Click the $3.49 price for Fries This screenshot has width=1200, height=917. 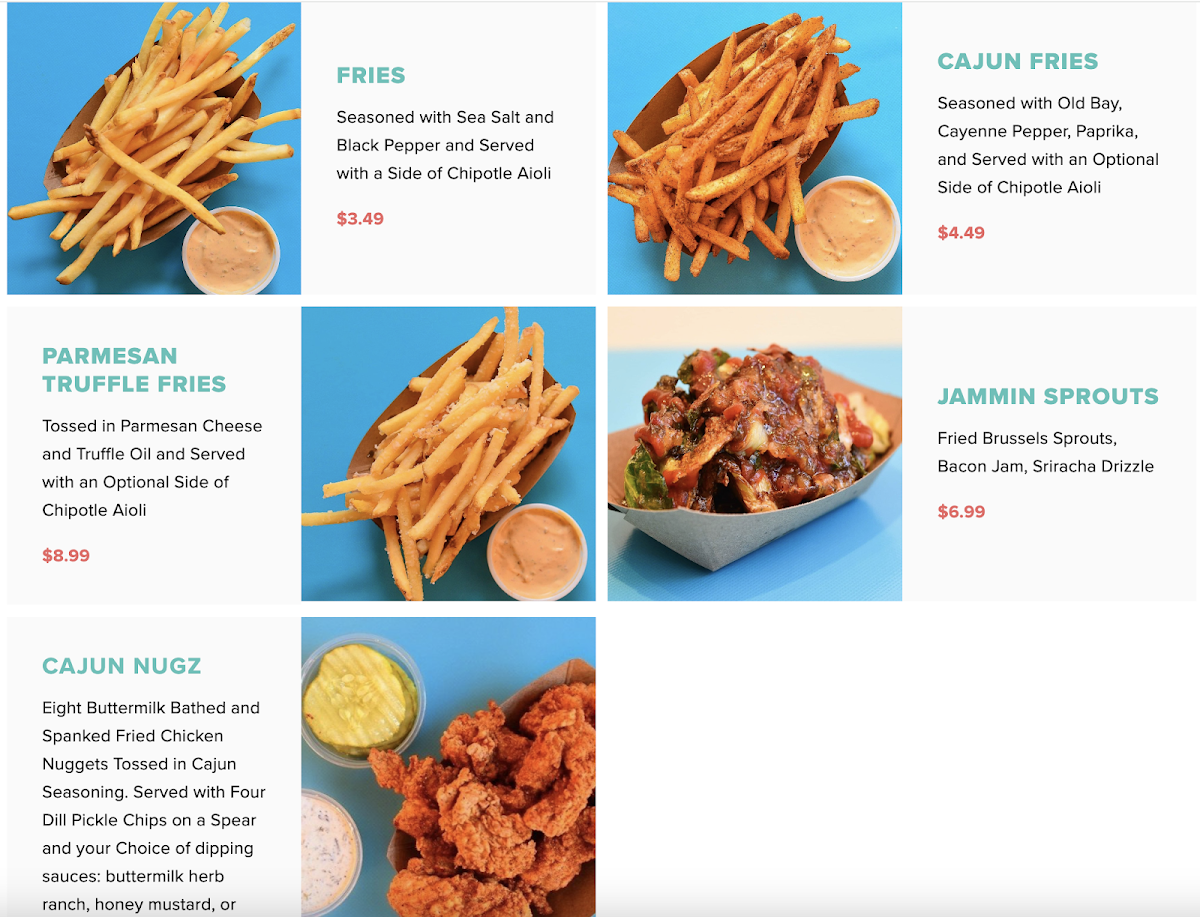[x=360, y=219]
